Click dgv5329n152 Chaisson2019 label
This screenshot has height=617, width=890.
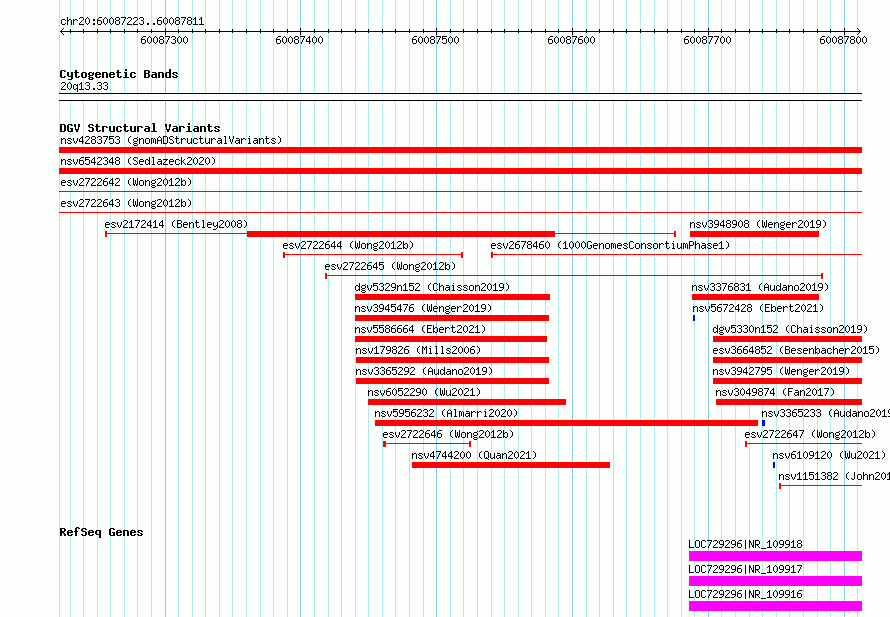432,287
